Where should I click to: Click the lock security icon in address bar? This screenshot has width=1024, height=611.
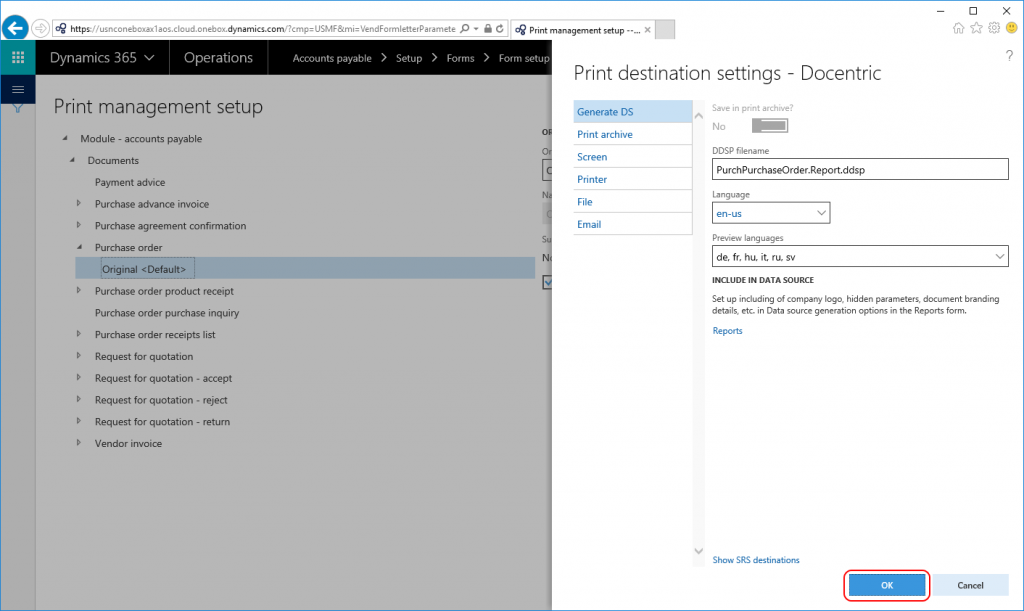tap(488, 29)
